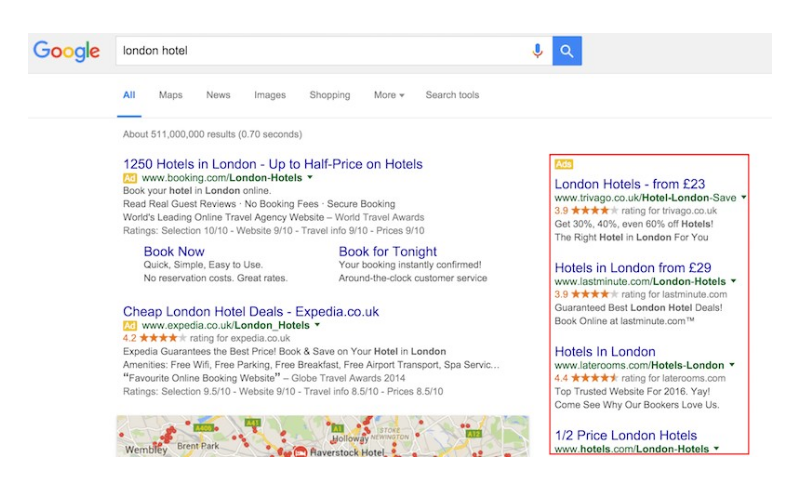
Task: Open 'Cheap London Hotel Deals - Expedia.co.uk'
Action: point(251,312)
